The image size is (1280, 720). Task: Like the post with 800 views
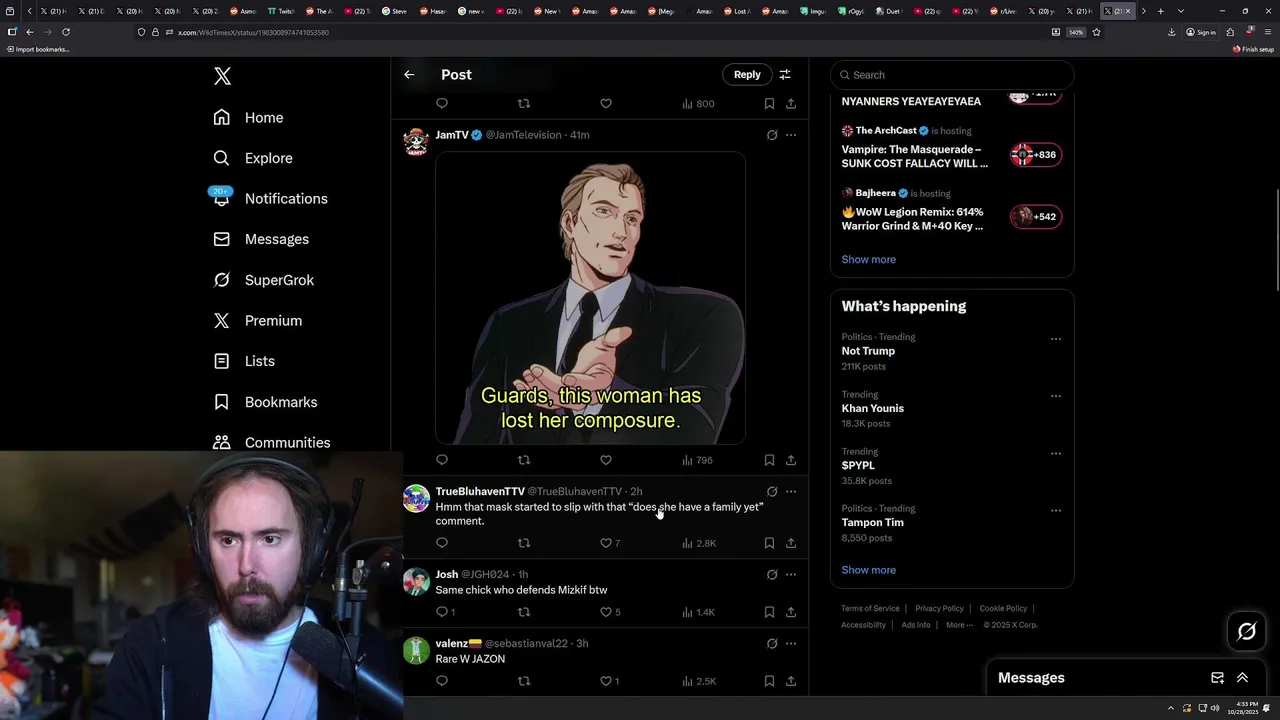[x=606, y=103]
